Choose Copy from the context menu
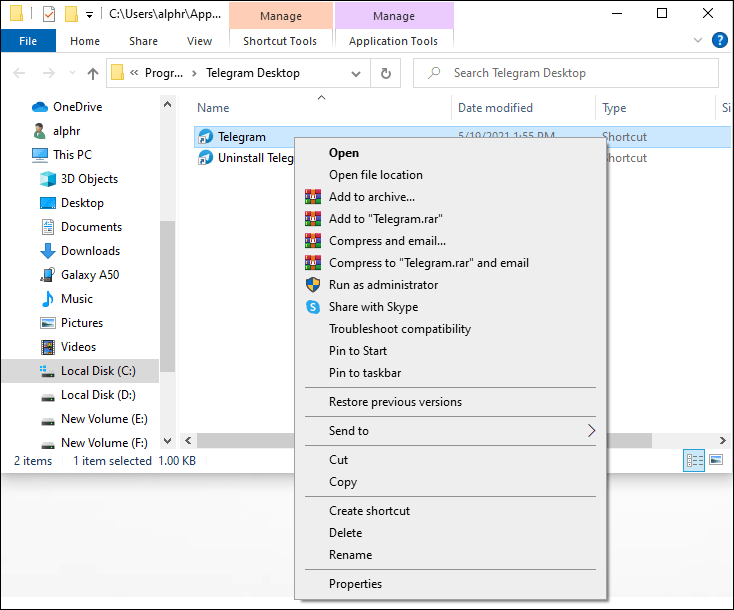 [x=450, y=482]
